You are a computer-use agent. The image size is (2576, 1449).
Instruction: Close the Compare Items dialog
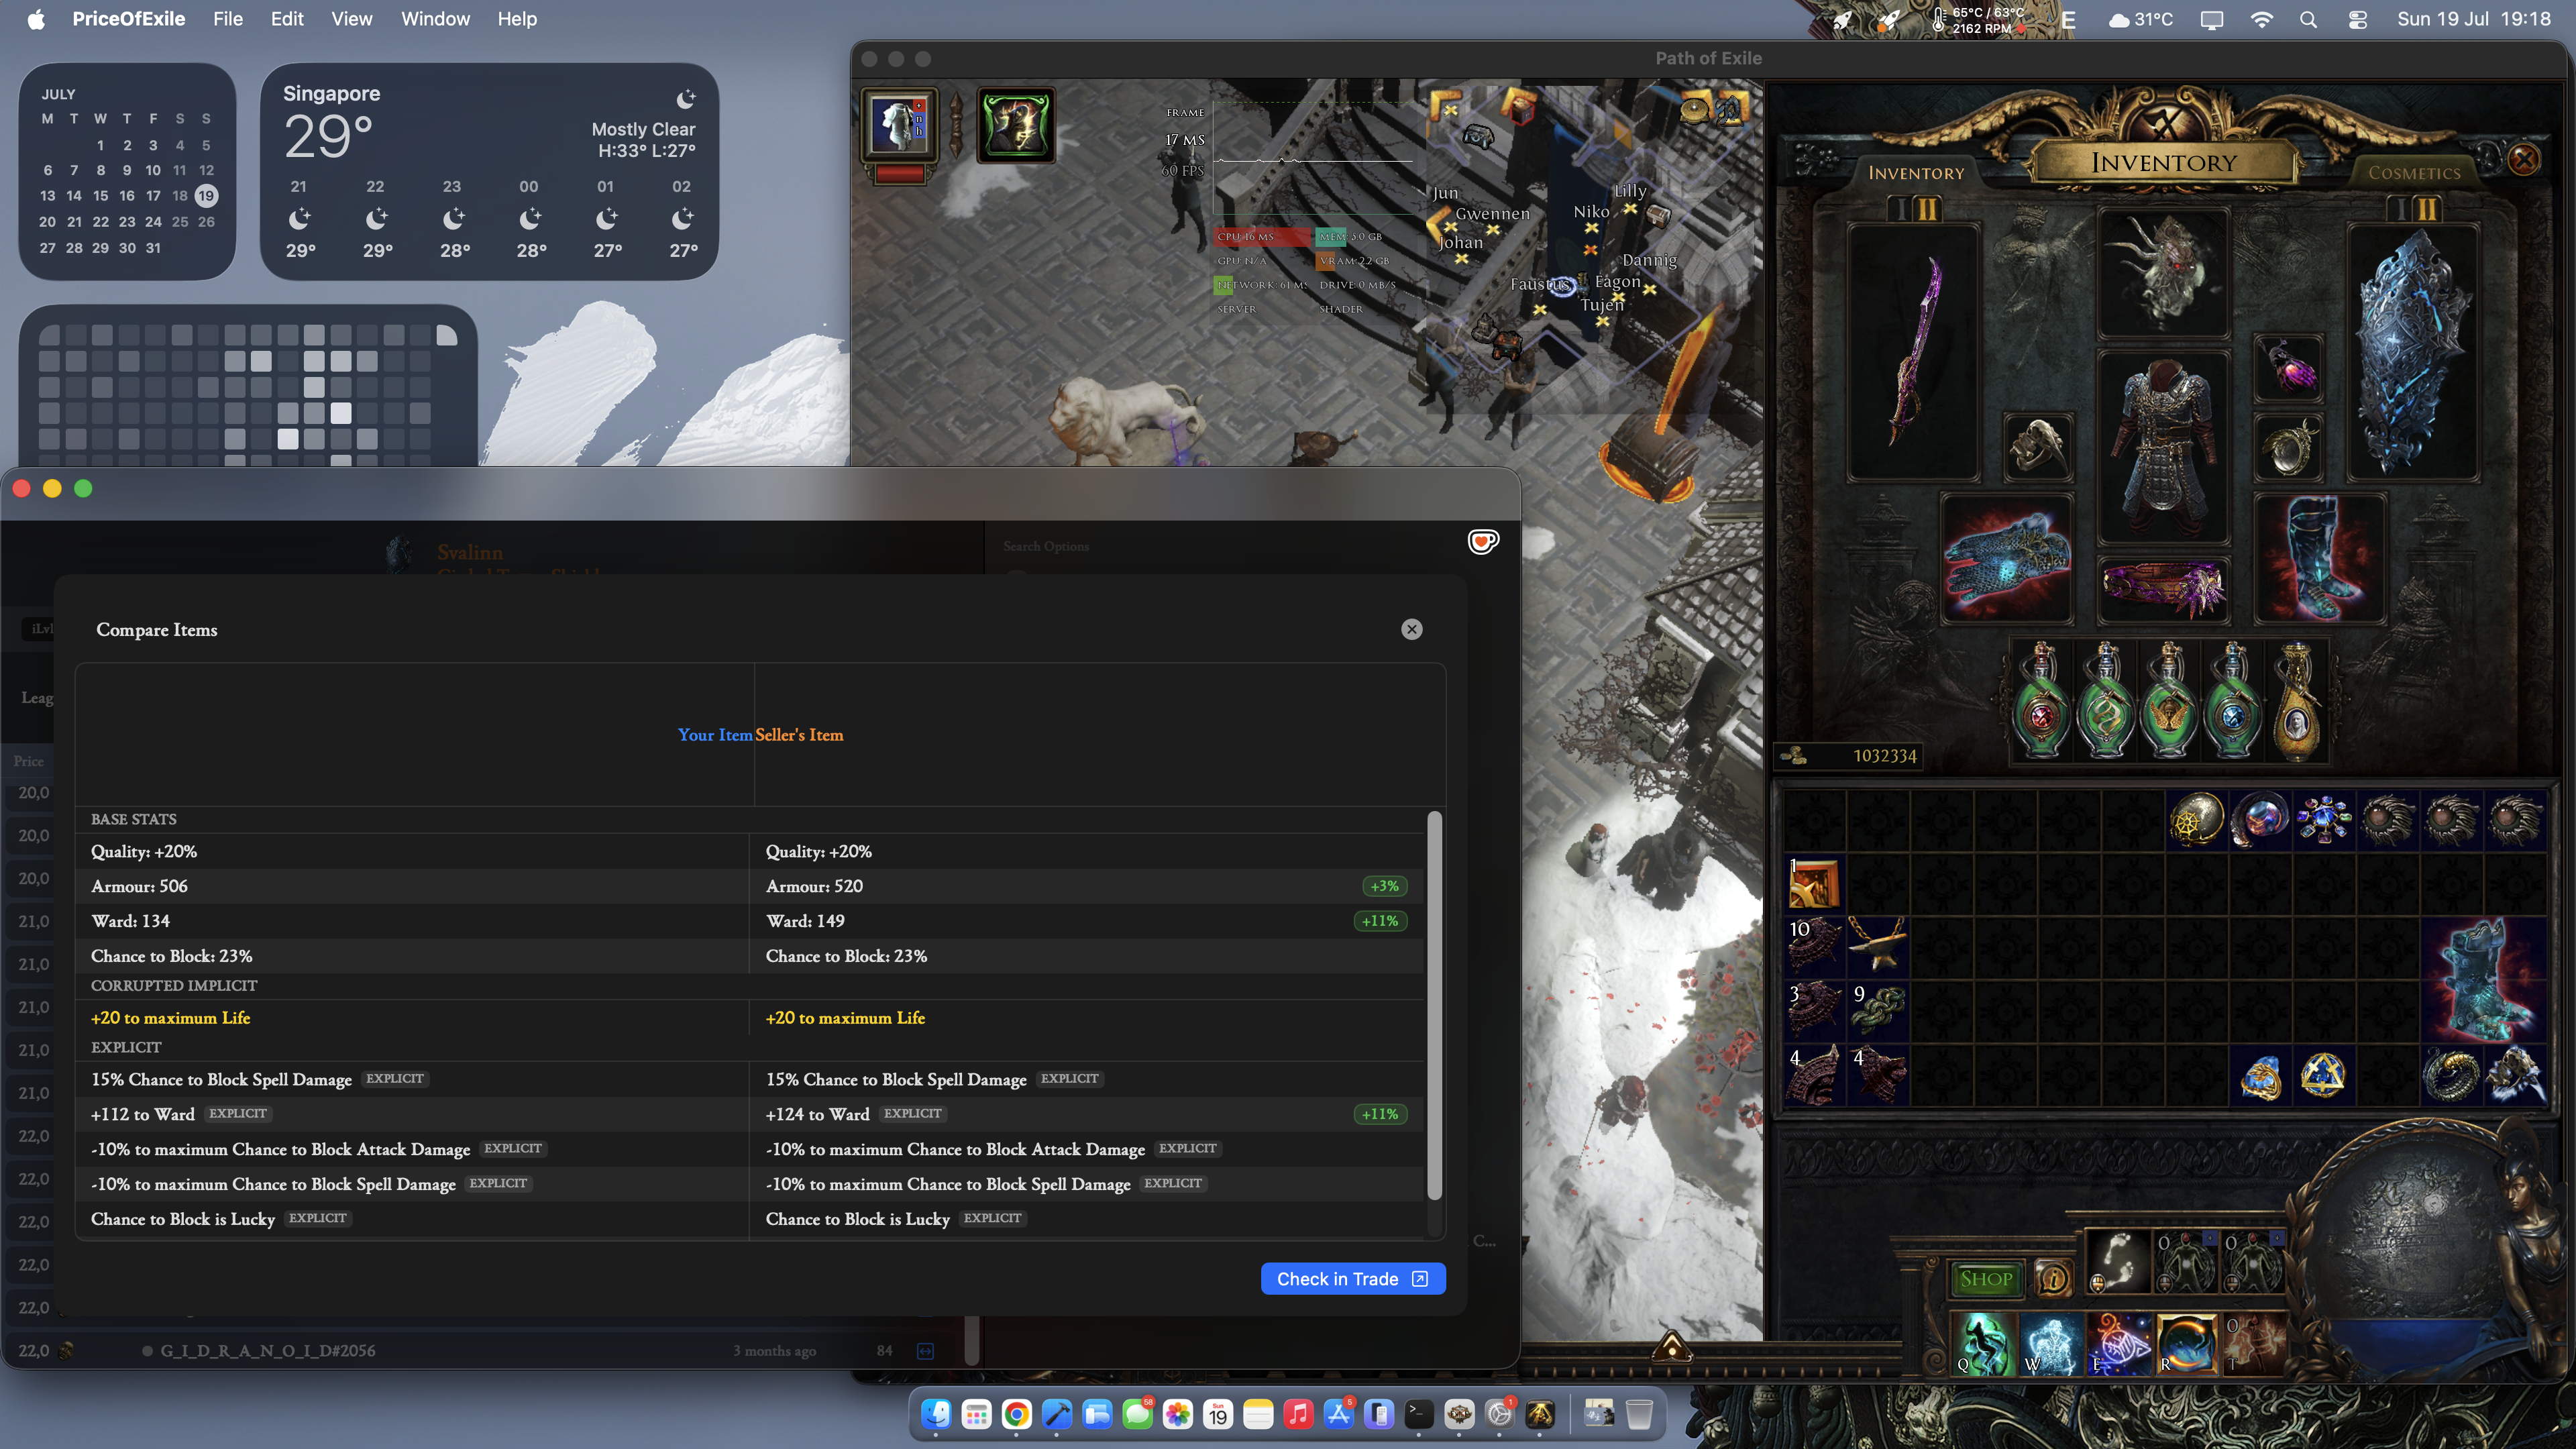[x=1411, y=629]
